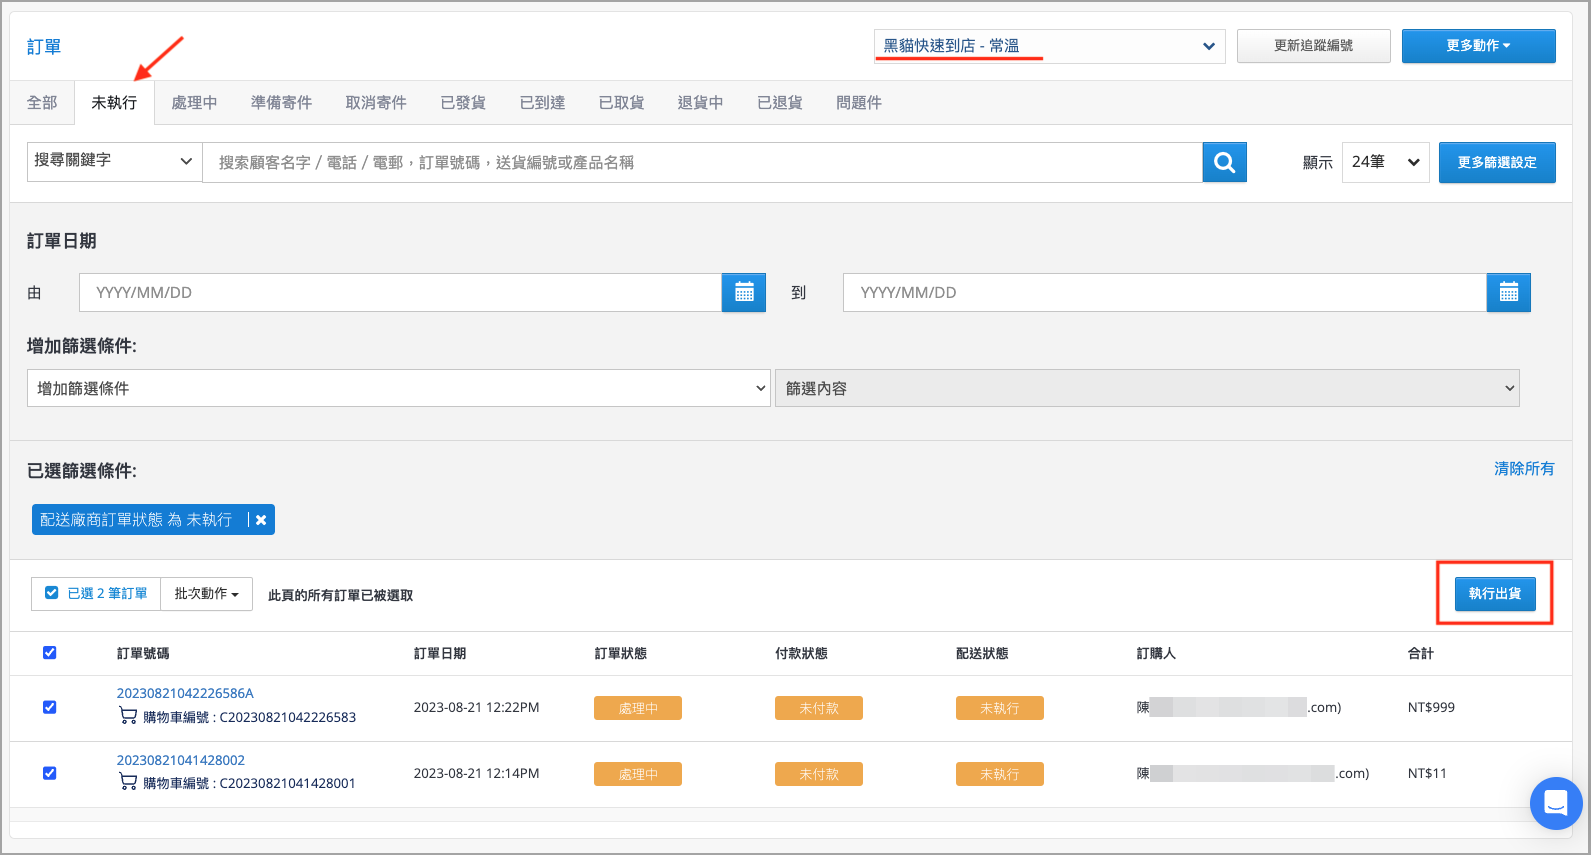Open the 篩選內容 dropdown

(x=1147, y=388)
